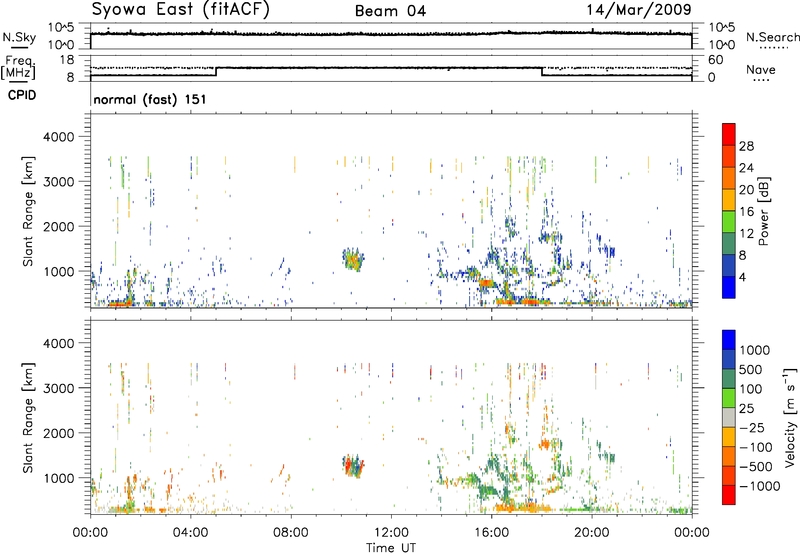
Task: Click the Power panel 'Slant Range [km]' label
Action: pyautogui.click(x=28, y=211)
